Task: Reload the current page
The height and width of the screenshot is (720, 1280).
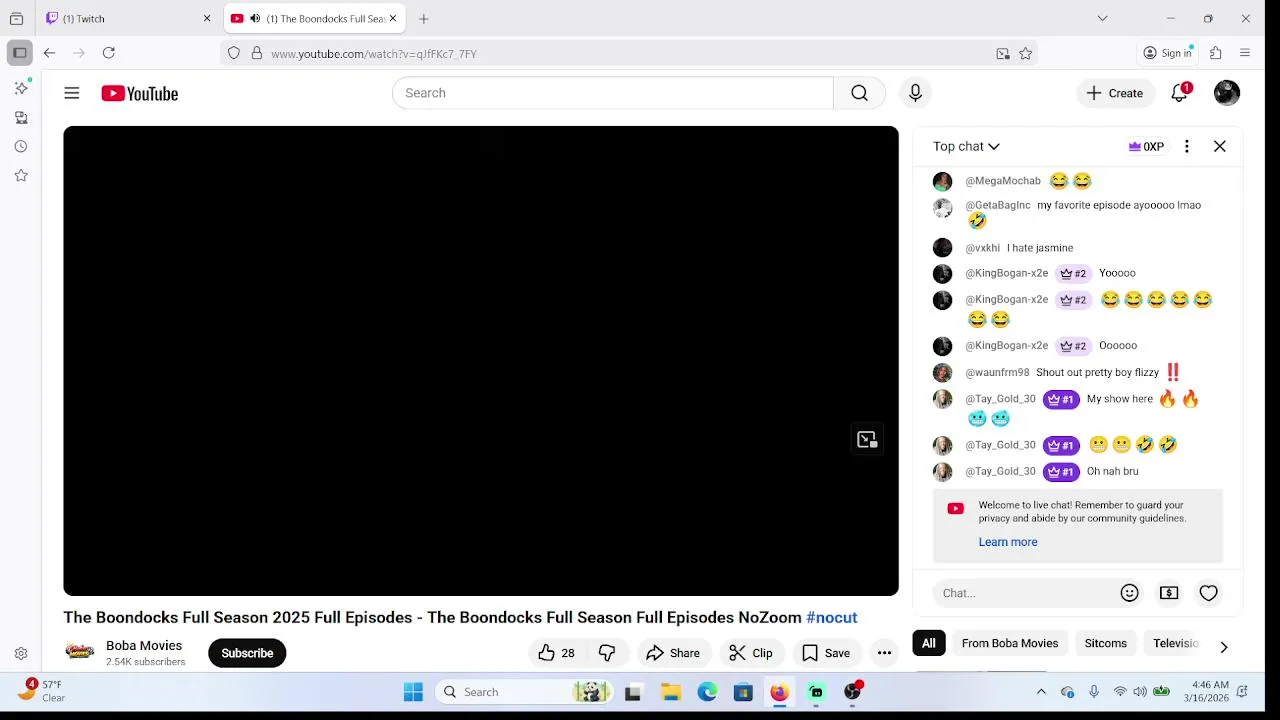Action: click(109, 53)
